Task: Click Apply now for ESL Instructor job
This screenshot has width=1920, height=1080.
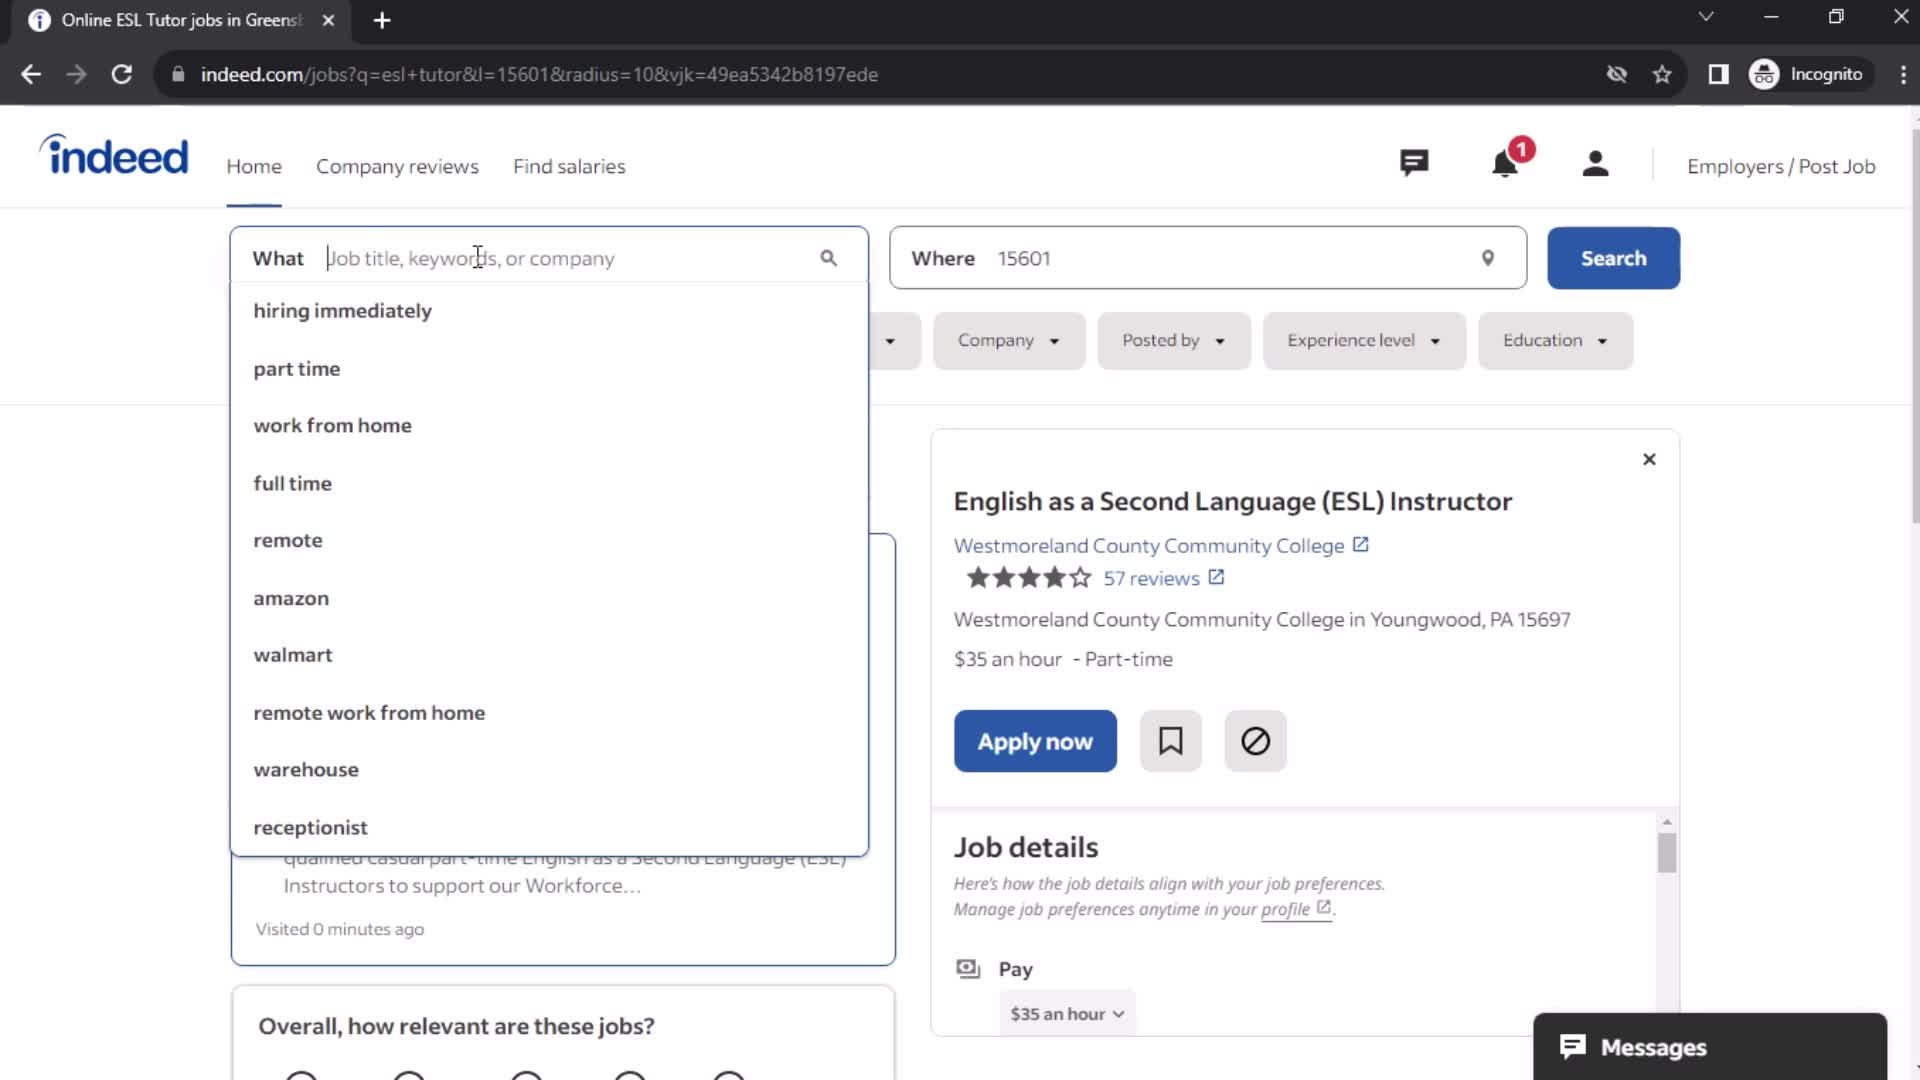Action: 1036,741
